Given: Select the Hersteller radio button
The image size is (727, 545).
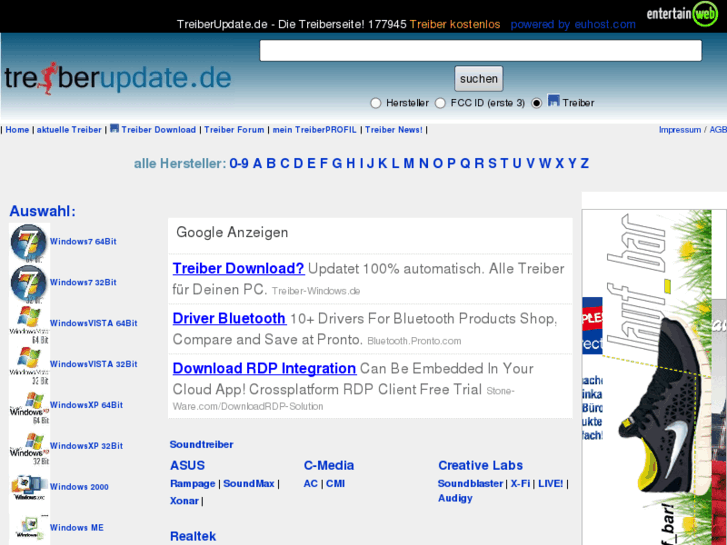Looking at the screenshot, I should click(x=376, y=103).
